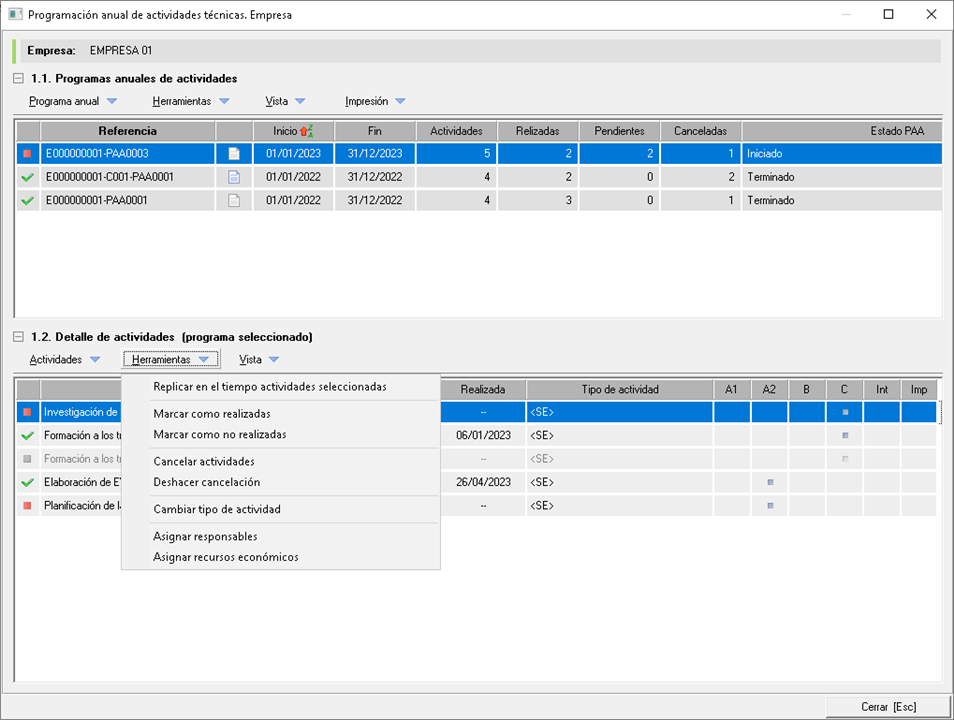The image size is (954, 720).
Task: Click sort icon in Inicio column header
Action: [307, 131]
